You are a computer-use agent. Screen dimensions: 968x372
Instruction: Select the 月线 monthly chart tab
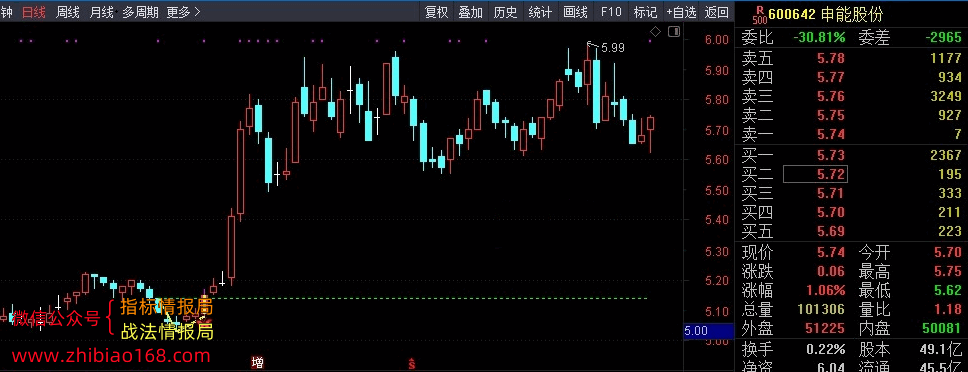tap(101, 12)
